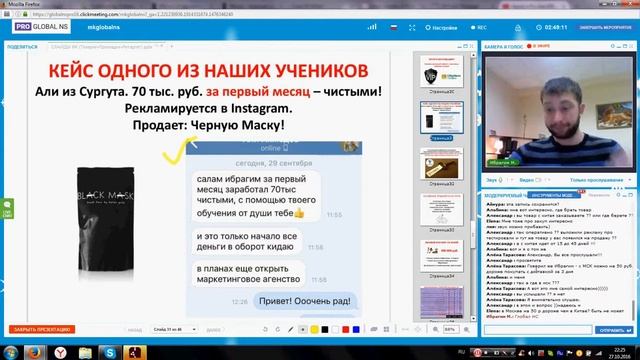
Task: Select the pencil drawing tool
Action: pos(291,329)
